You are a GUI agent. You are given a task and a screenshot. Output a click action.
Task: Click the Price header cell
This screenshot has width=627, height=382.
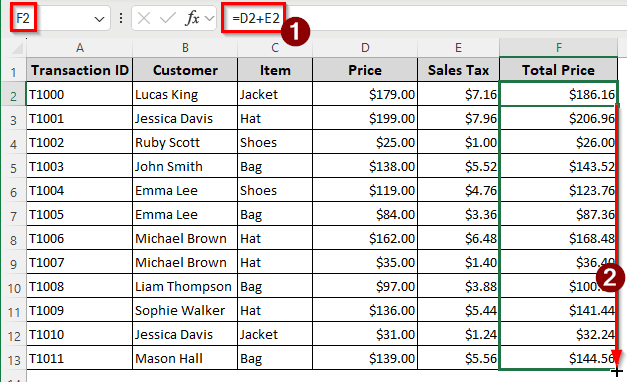pos(365,70)
